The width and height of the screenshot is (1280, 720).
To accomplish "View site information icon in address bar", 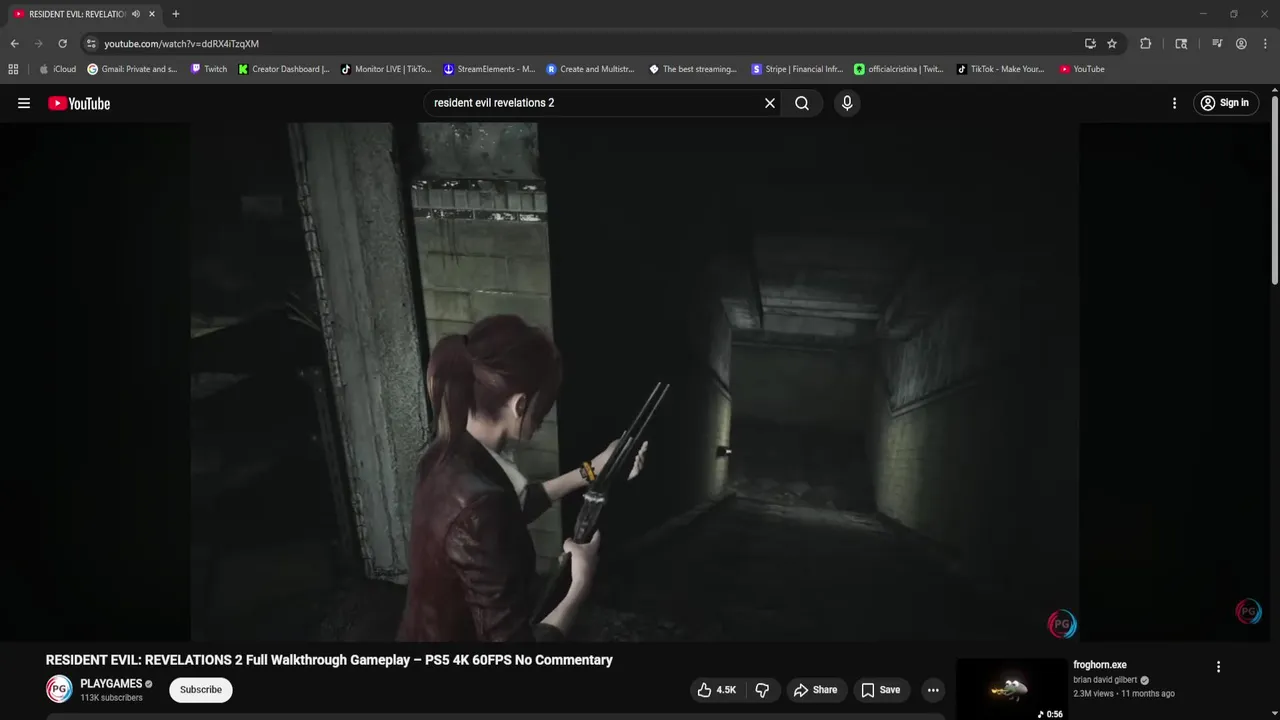I will tap(91, 44).
